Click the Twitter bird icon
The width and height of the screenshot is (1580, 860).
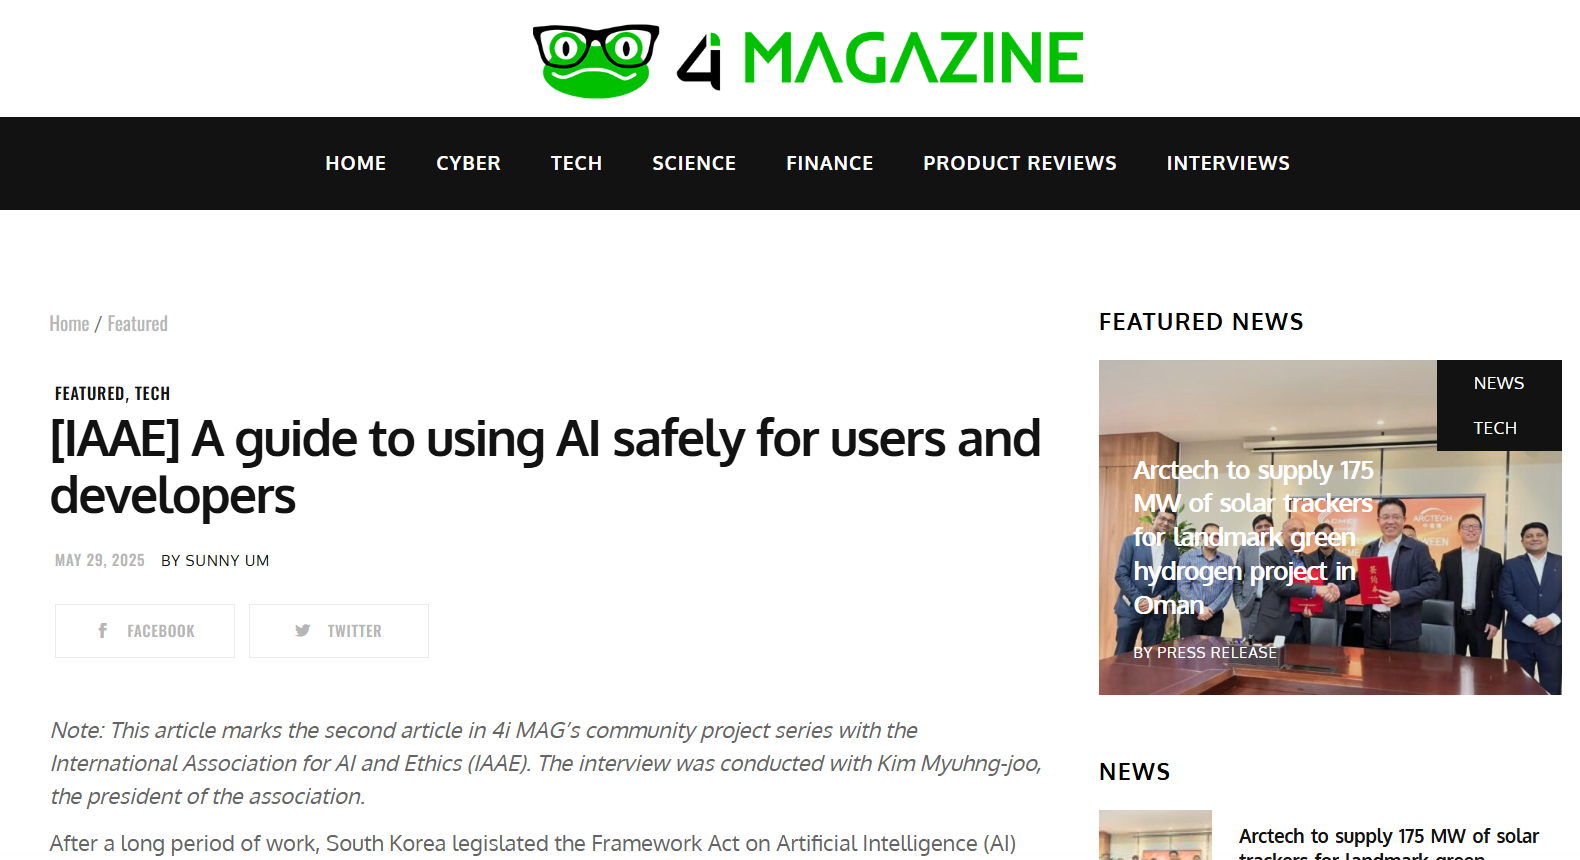tap(302, 631)
